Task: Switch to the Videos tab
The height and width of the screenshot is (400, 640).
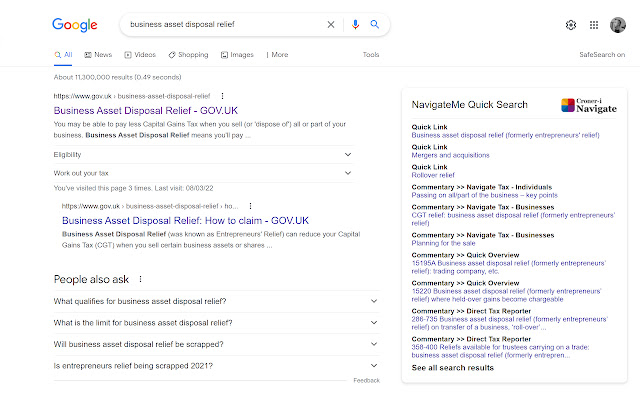Action: click(x=140, y=55)
